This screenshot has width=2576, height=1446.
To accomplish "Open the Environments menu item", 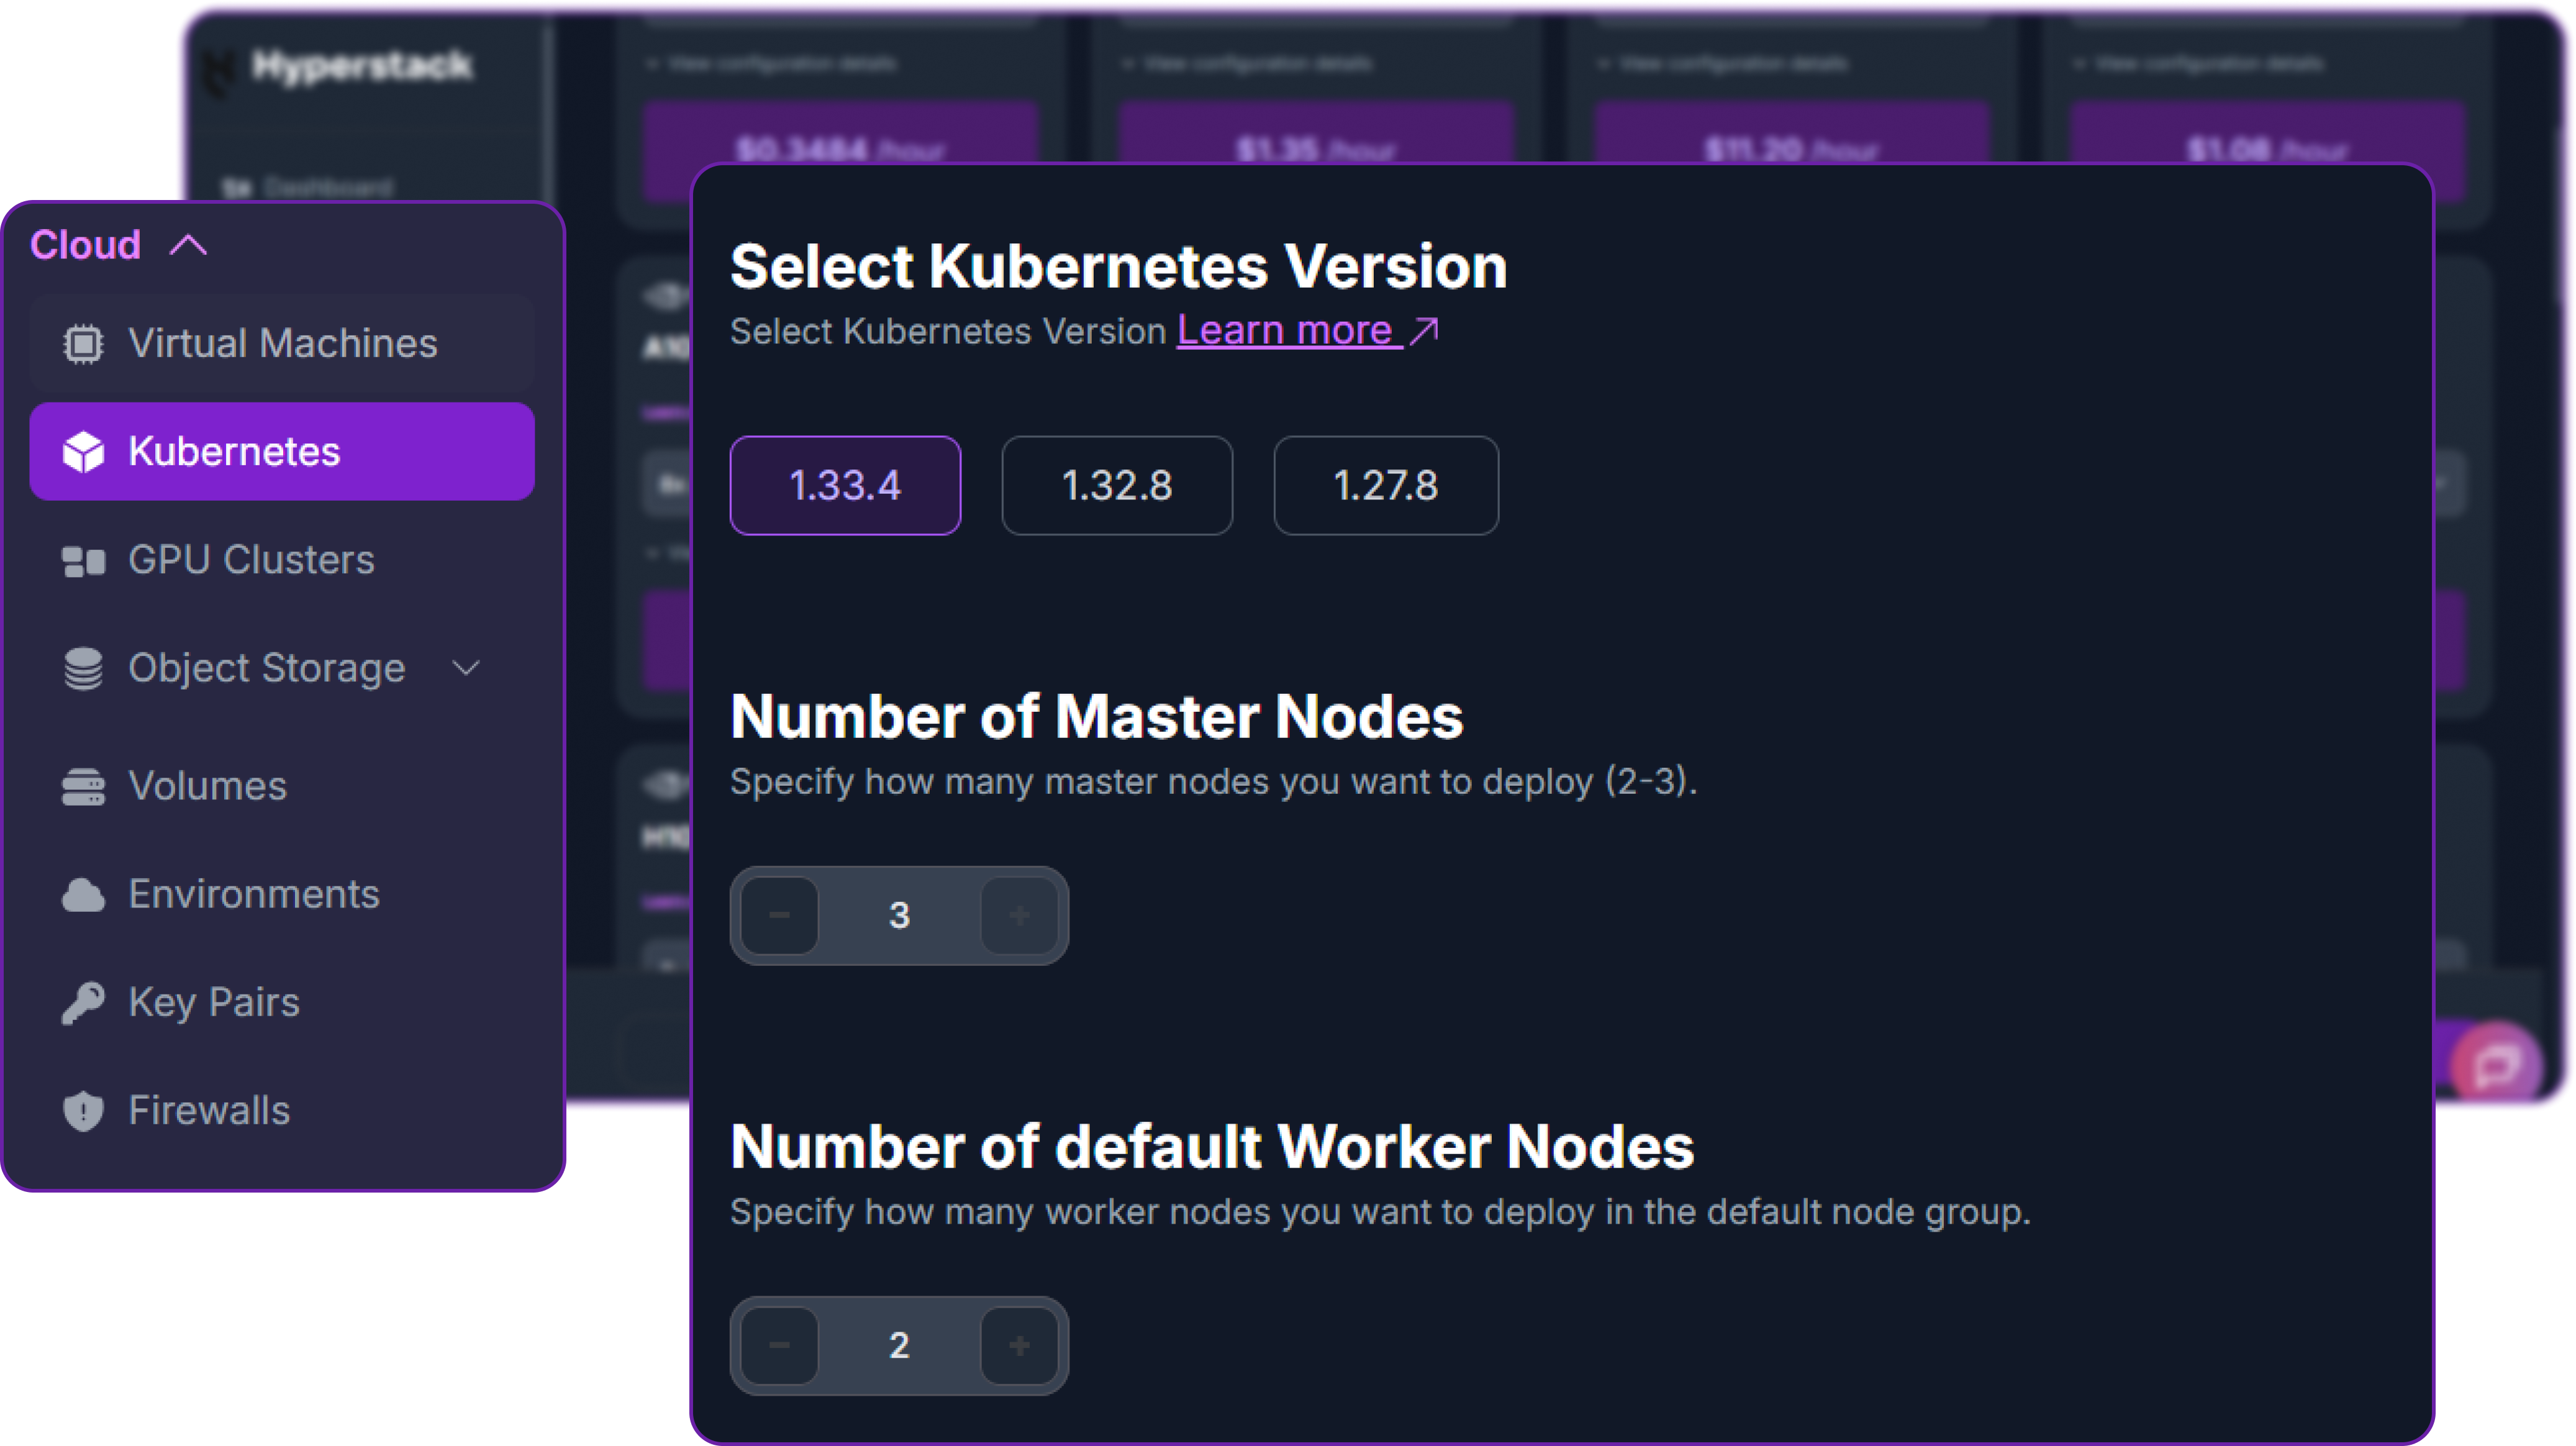I will point(254,895).
